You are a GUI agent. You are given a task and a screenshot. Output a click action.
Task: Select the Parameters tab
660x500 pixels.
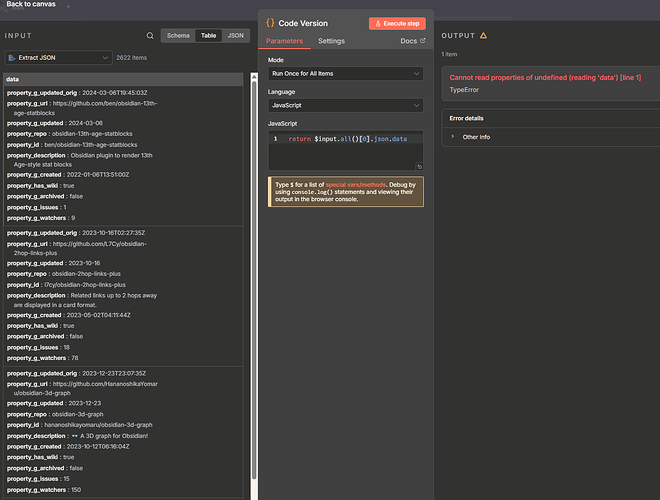point(284,41)
